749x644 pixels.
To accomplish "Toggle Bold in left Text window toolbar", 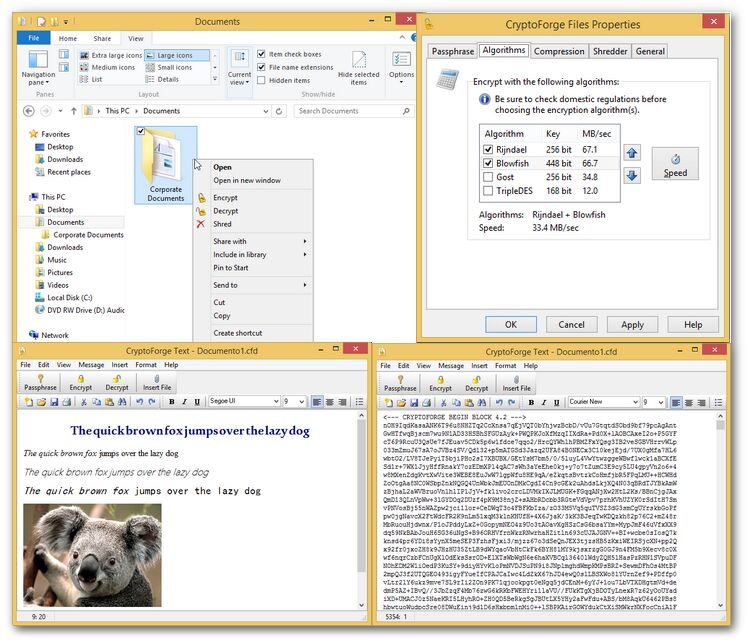I will 171,402.
